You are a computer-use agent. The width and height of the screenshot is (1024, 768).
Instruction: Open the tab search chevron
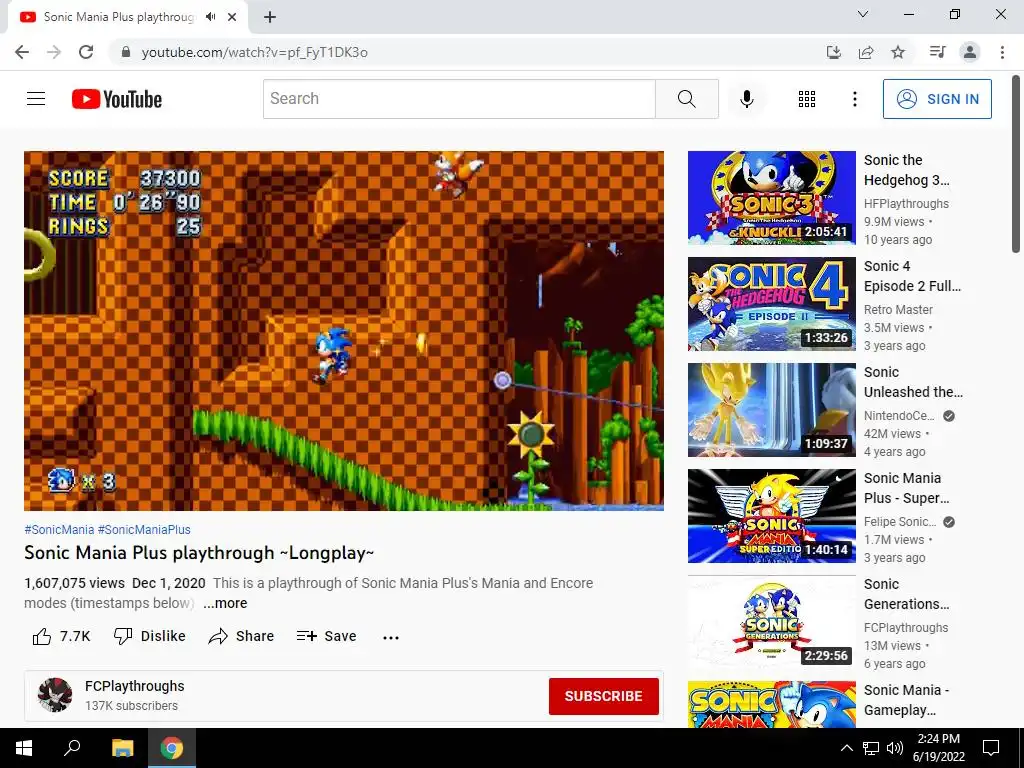pos(863,14)
